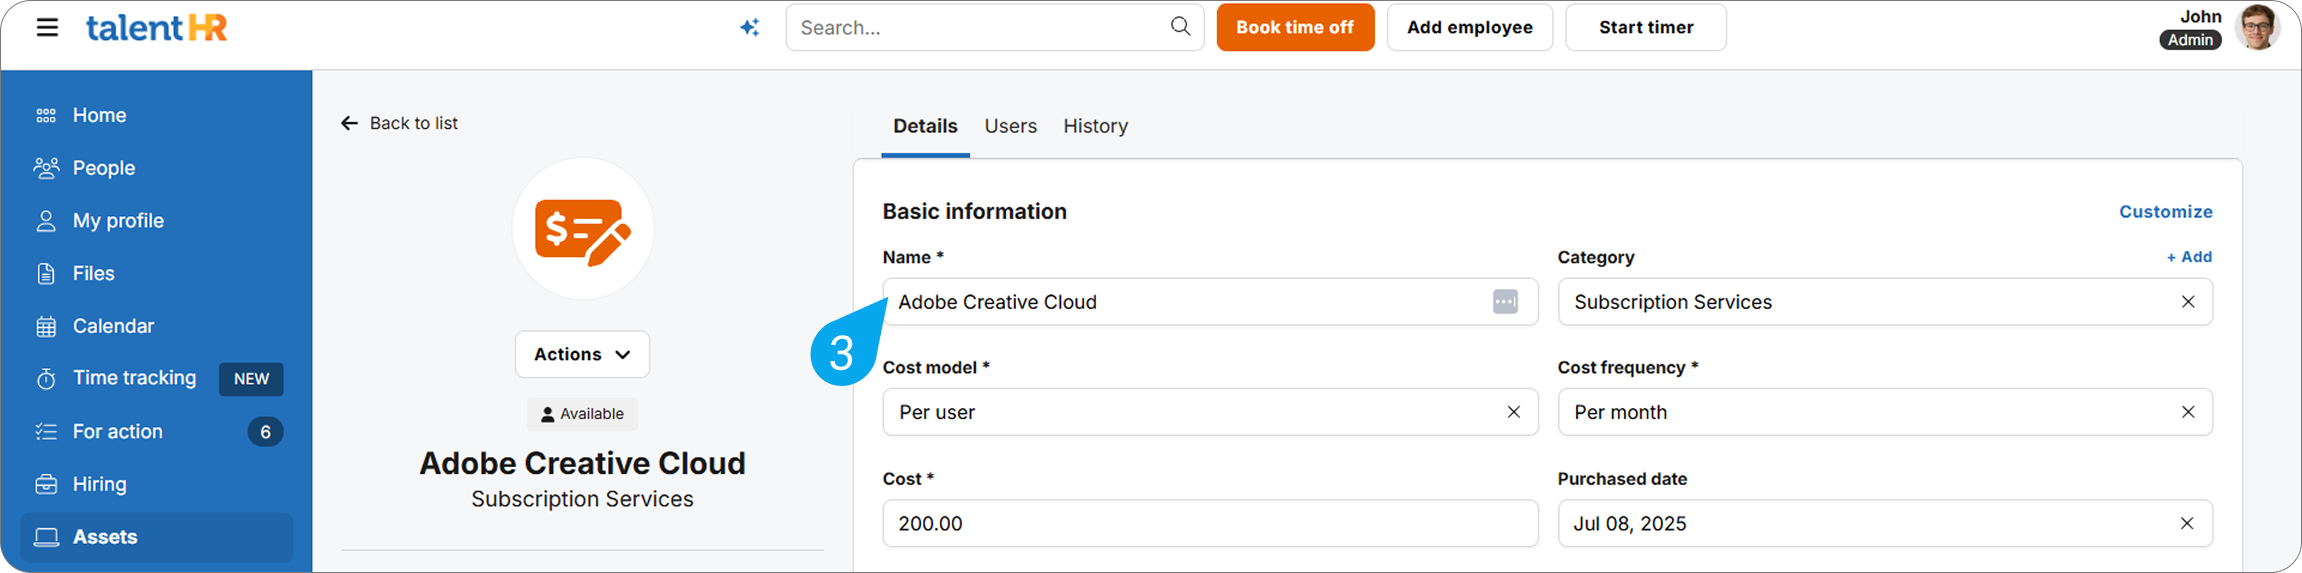The width and height of the screenshot is (2302, 573).
Task: Click the Home grid icon
Action: coord(46,116)
